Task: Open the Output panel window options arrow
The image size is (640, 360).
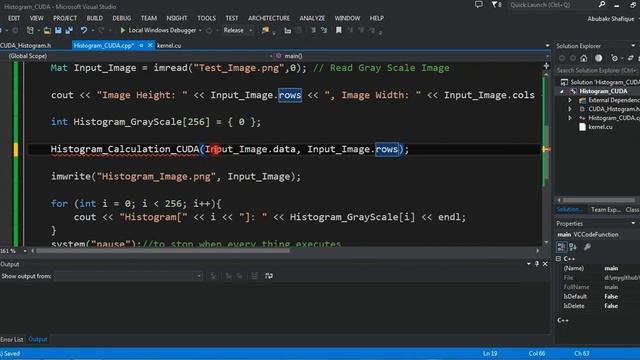Action: tap(529, 264)
